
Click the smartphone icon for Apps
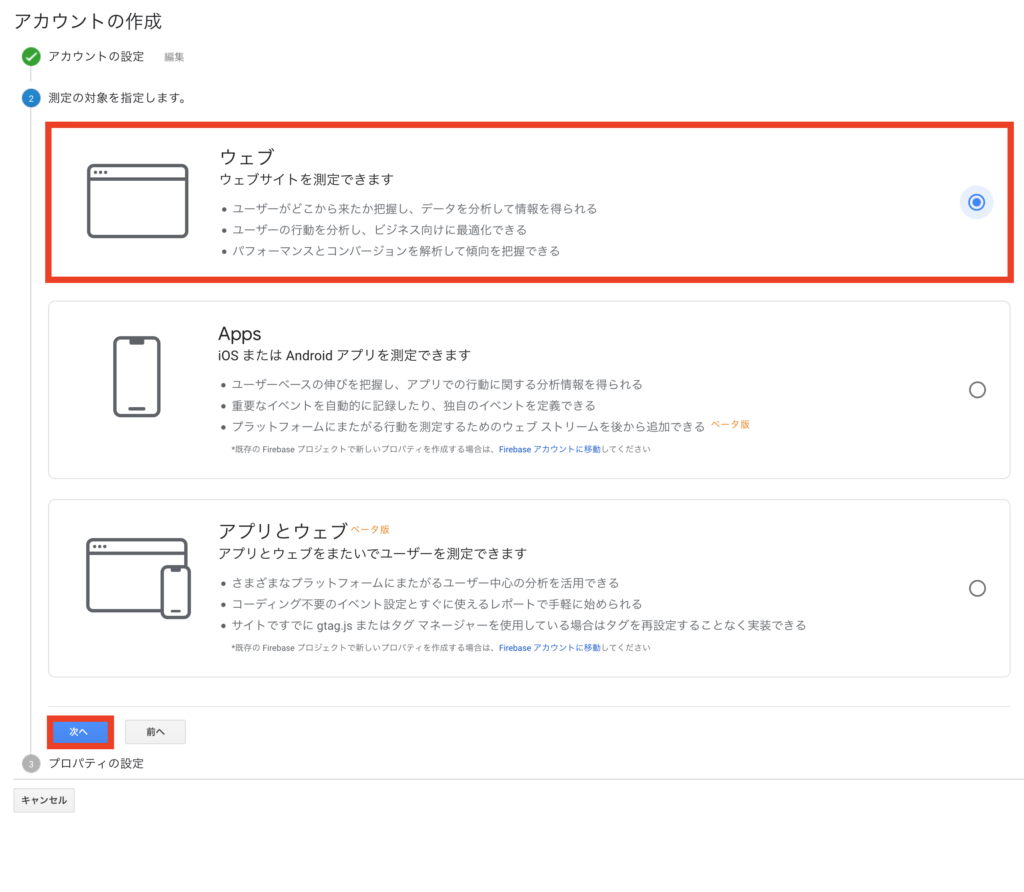click(136, 376)
